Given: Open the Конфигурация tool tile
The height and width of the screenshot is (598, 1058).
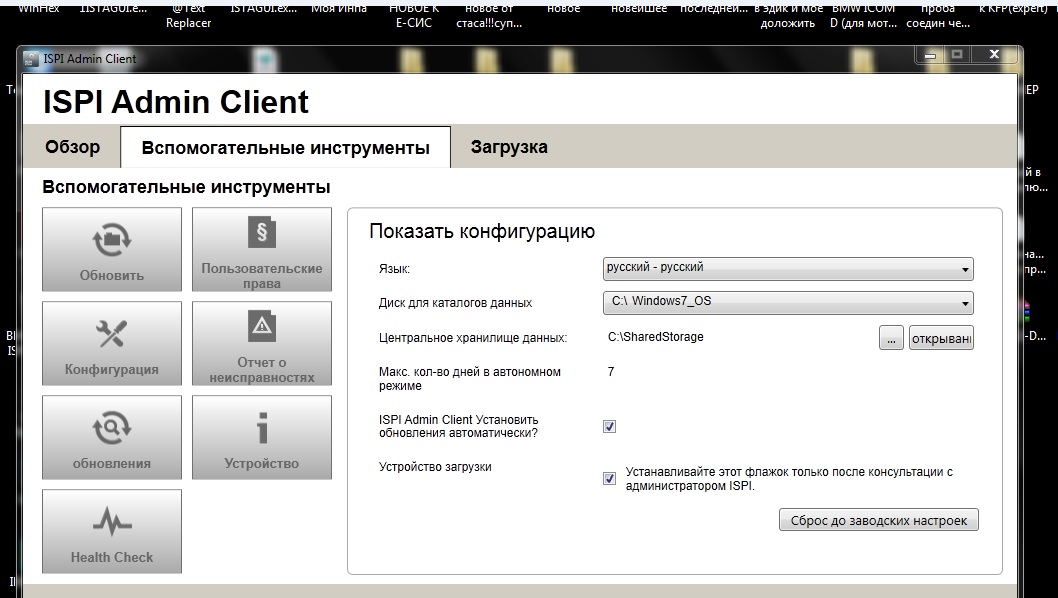Looking at the screenshot, I should 112,343.
